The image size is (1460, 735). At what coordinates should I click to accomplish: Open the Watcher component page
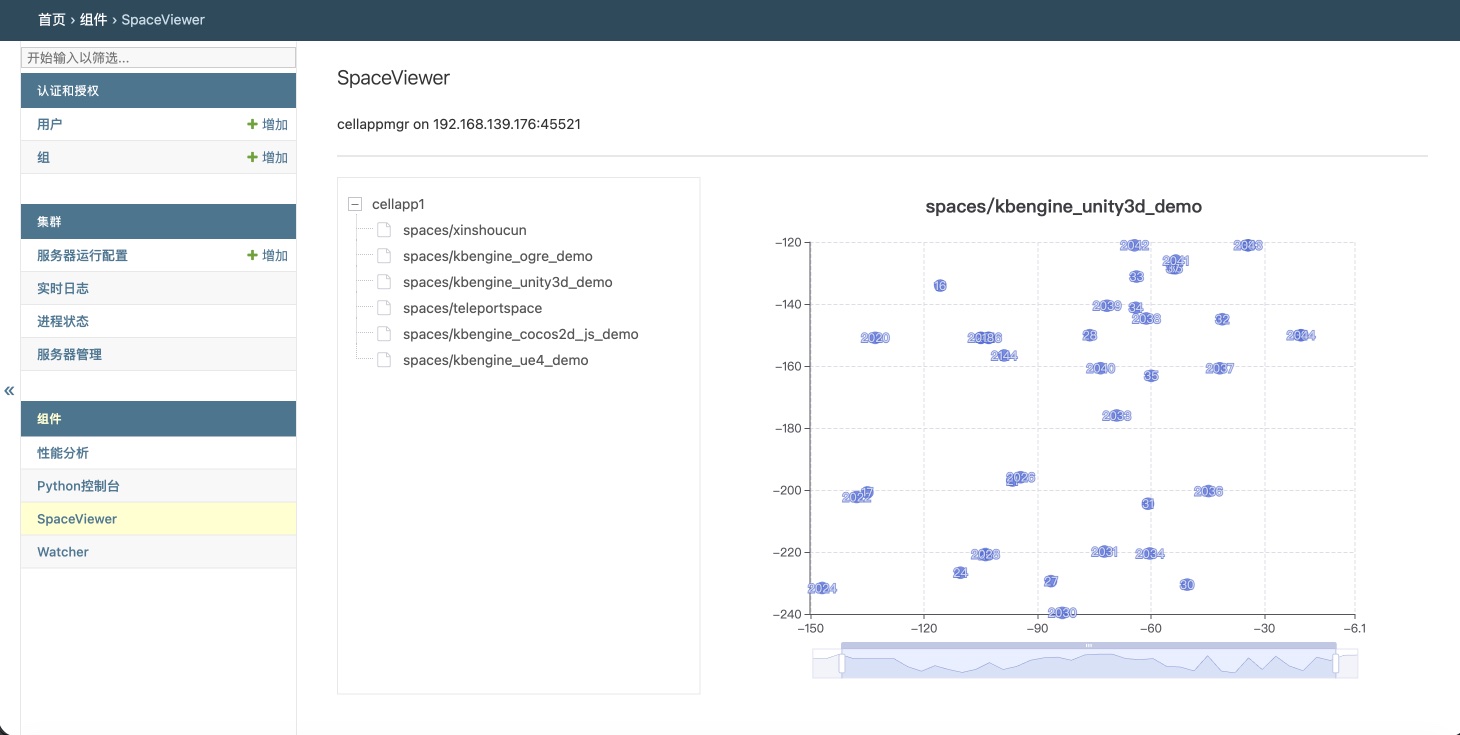(x=63, y=552)
